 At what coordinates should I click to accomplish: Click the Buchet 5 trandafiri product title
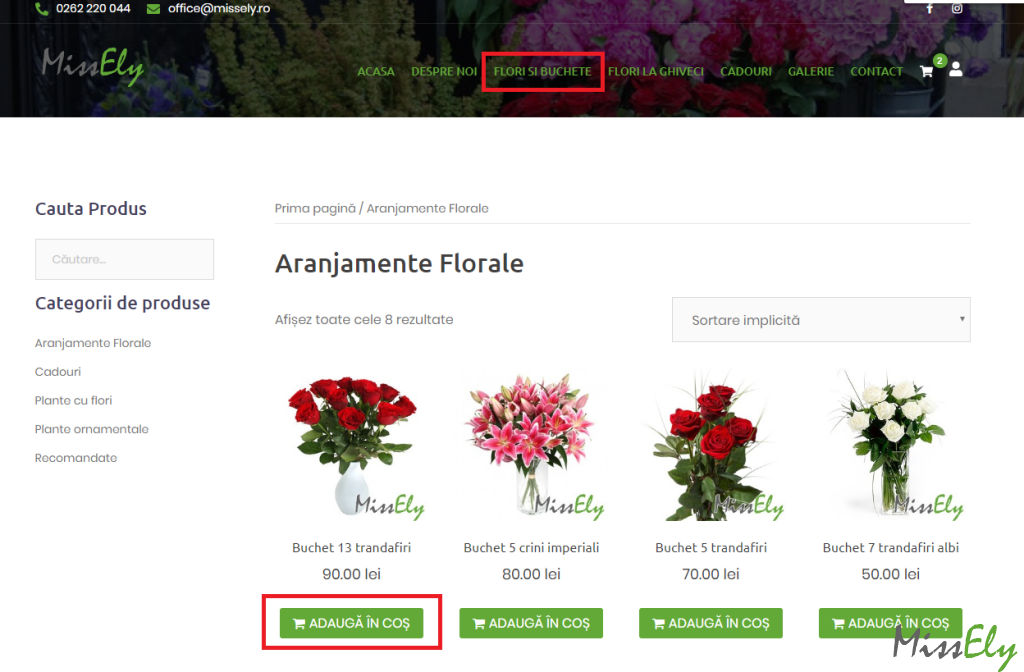pos(711,548)
